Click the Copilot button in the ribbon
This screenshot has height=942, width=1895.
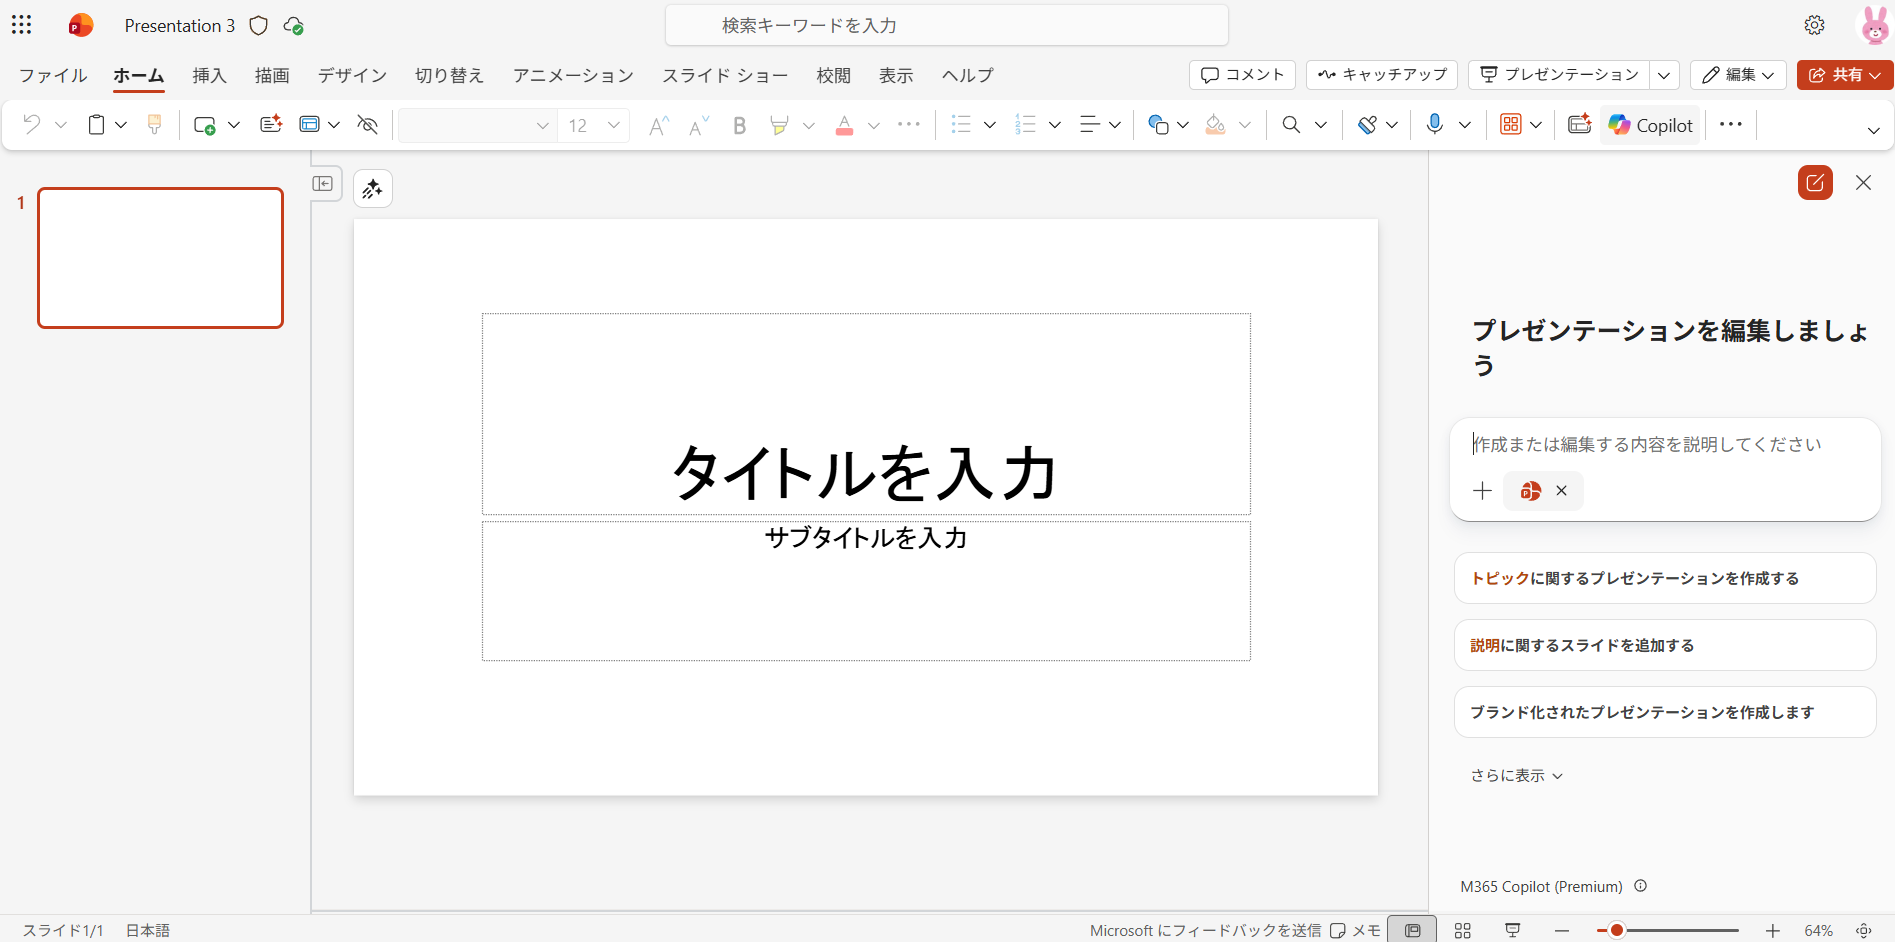[1650, 125]
